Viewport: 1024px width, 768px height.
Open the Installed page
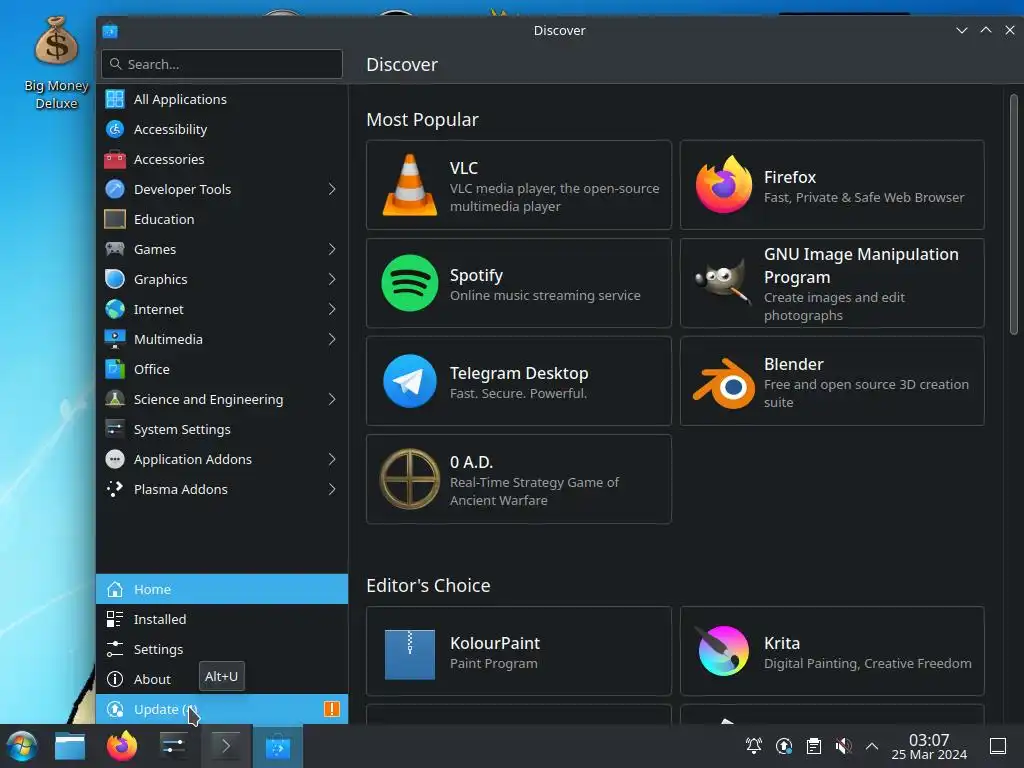point(222,619)
